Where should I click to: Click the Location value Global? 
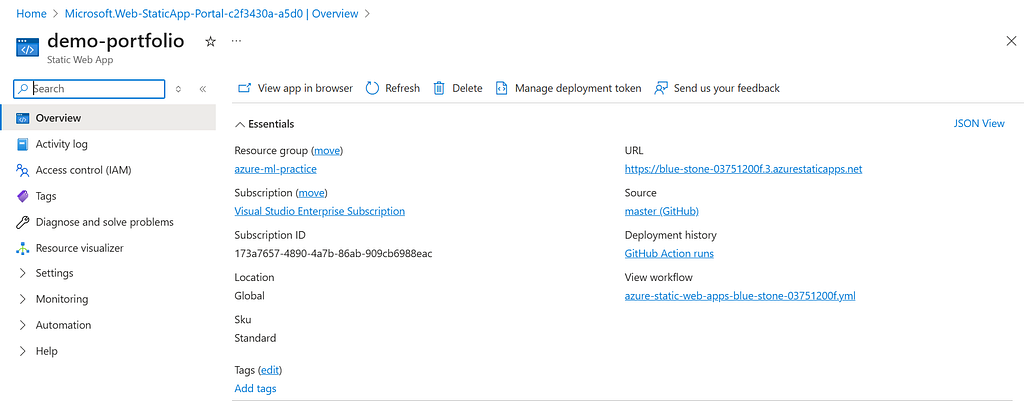coord(249,296)
